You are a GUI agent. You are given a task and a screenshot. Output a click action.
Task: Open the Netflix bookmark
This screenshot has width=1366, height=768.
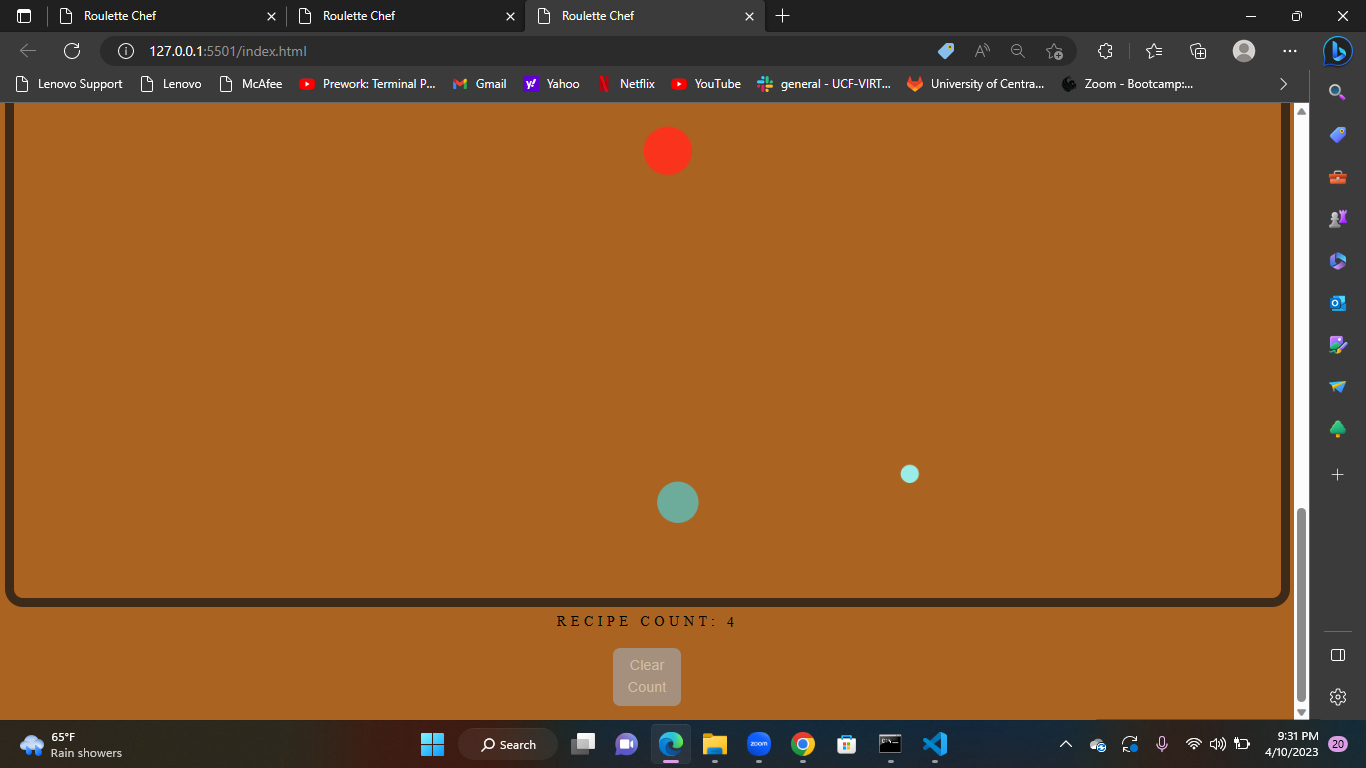coord(627,84)
